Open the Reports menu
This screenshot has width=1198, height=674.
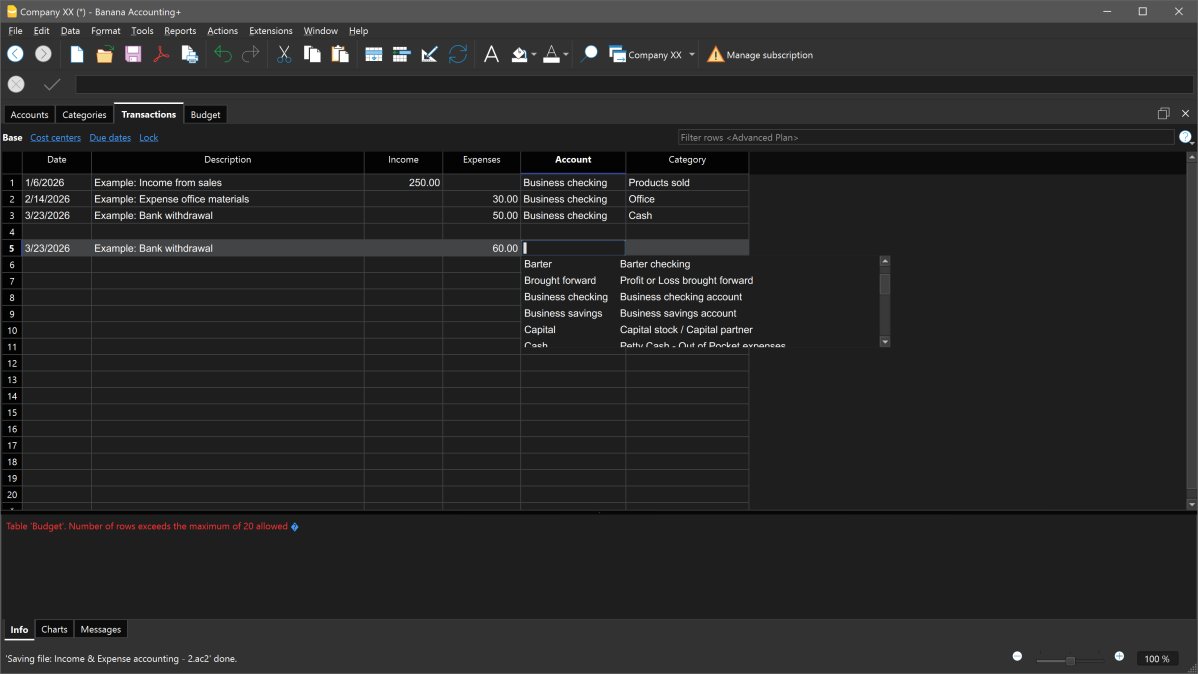[180, 31]
